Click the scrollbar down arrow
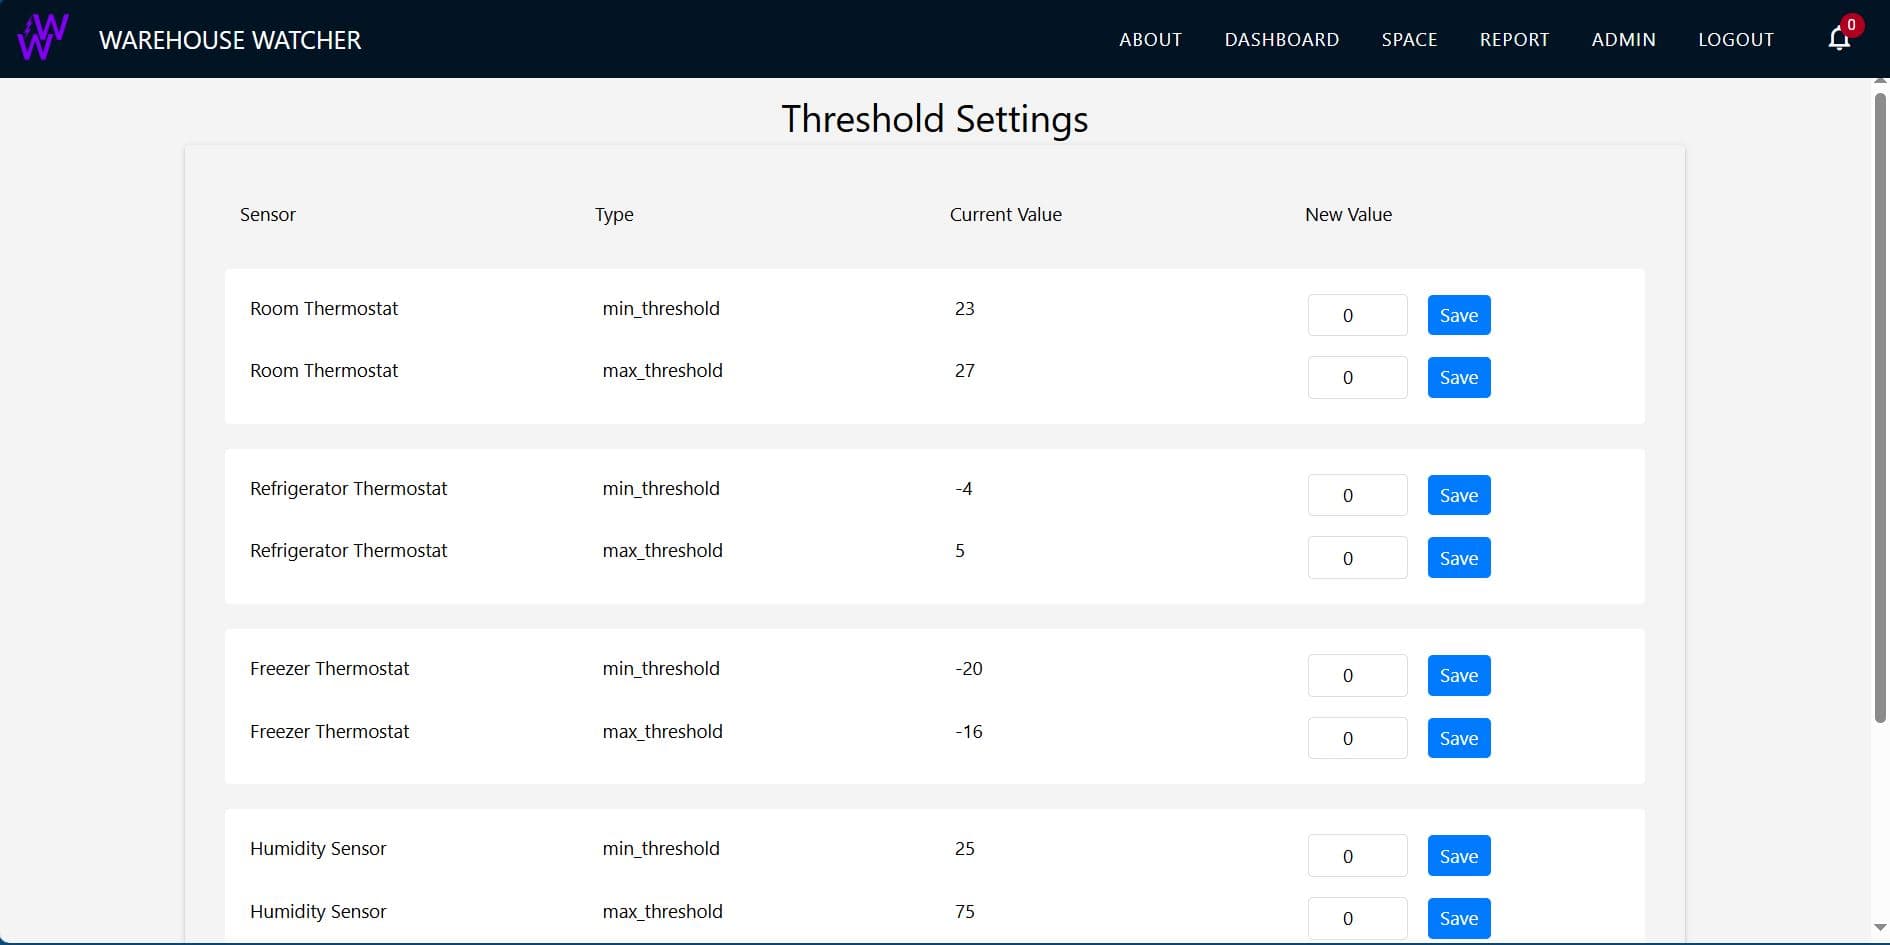The width and height of the screenshot is (1890, 945). click(1880, 928)
